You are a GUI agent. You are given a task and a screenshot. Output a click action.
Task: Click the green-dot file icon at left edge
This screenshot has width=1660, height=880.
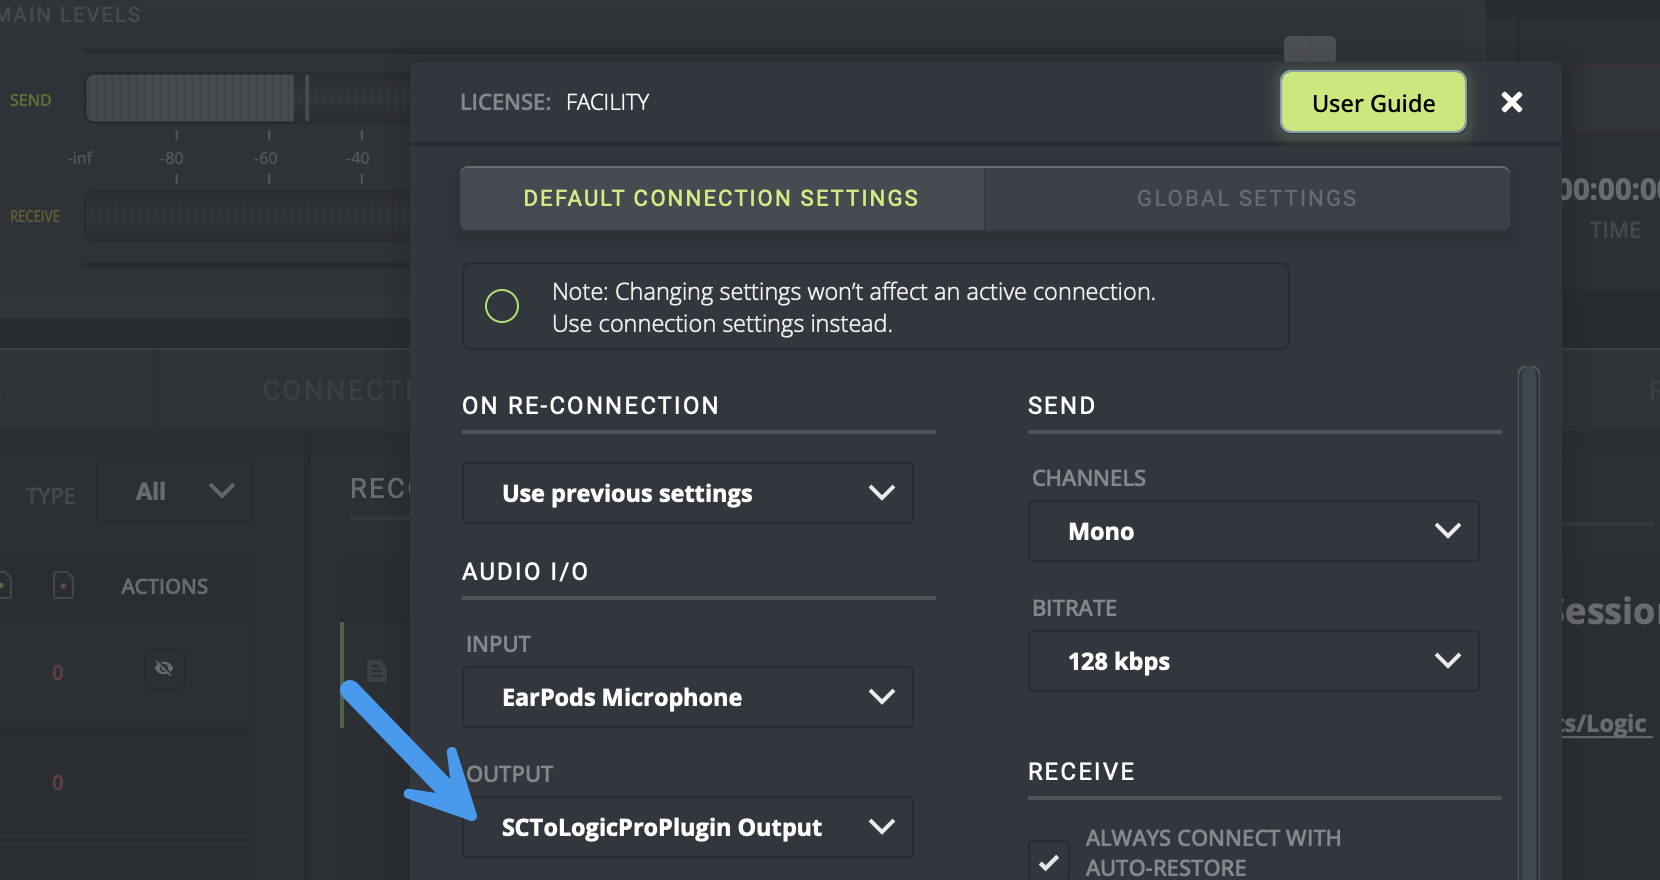click(4, 585)
